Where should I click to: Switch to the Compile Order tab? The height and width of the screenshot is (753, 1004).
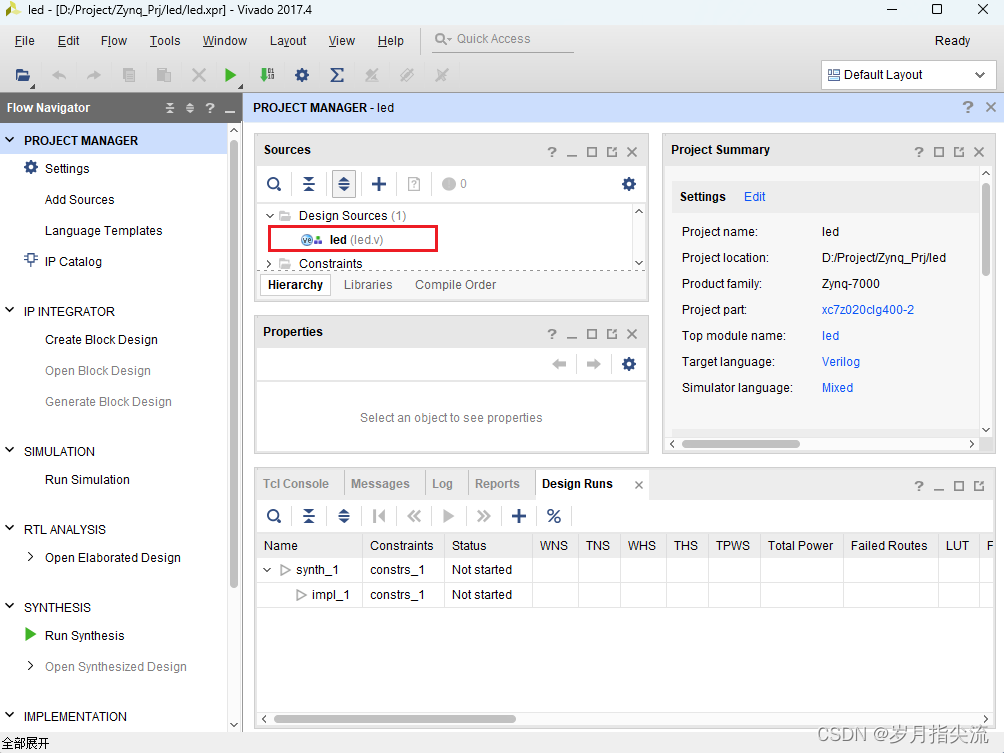coord(455,285)
